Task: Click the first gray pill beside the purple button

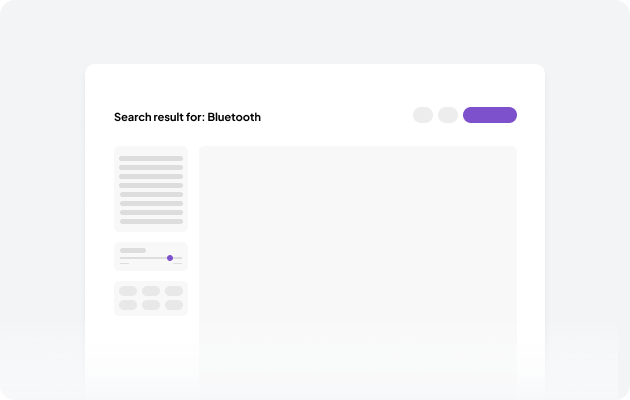Action: coord(423,115)
